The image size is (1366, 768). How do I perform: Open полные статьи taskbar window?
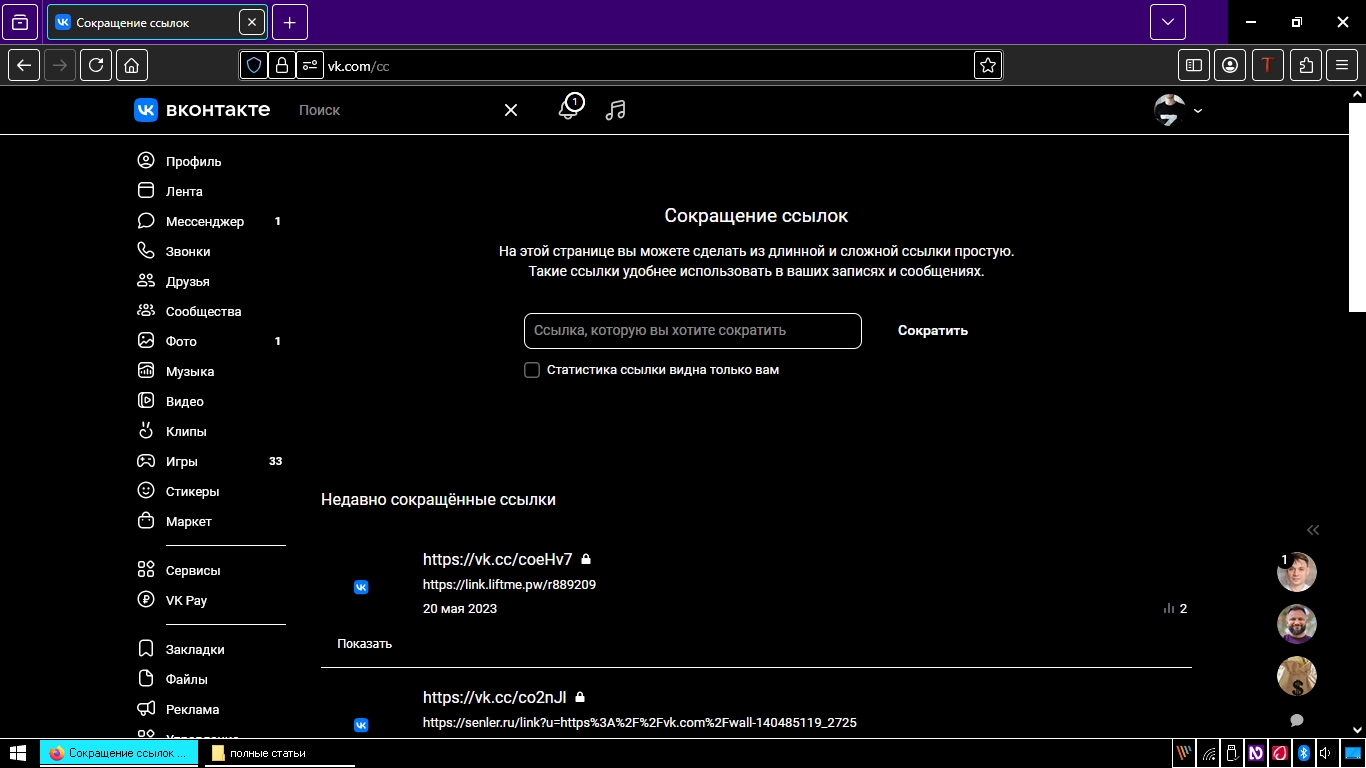280,753
